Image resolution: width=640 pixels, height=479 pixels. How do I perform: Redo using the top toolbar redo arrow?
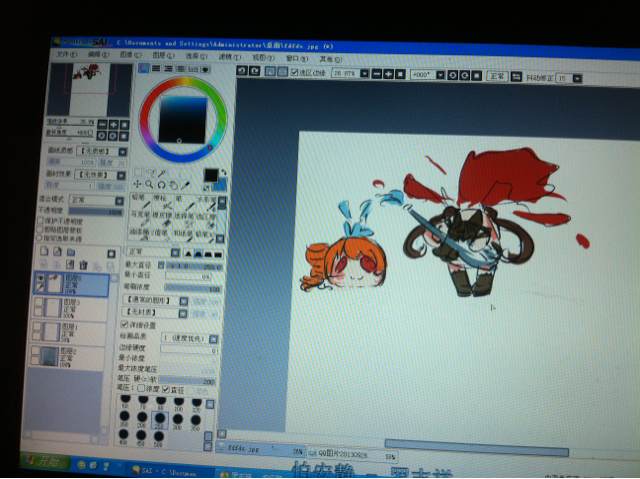[x=254, y=71]
